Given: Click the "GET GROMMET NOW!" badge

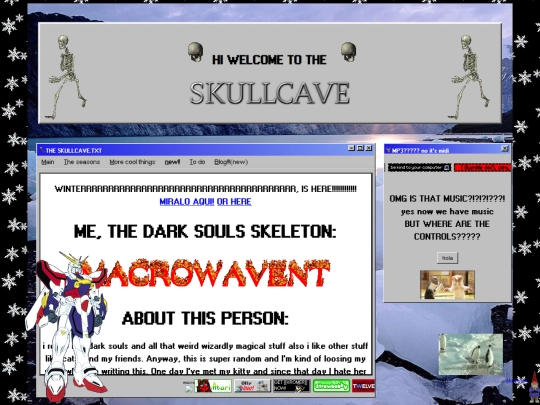Looking at the screenshot, I should (x=291, y=386).
